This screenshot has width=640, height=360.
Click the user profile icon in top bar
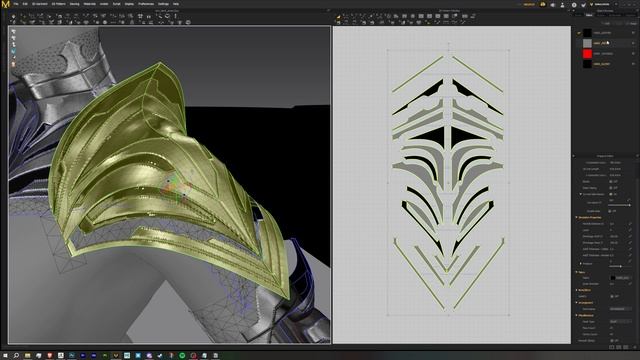point(562,4)
